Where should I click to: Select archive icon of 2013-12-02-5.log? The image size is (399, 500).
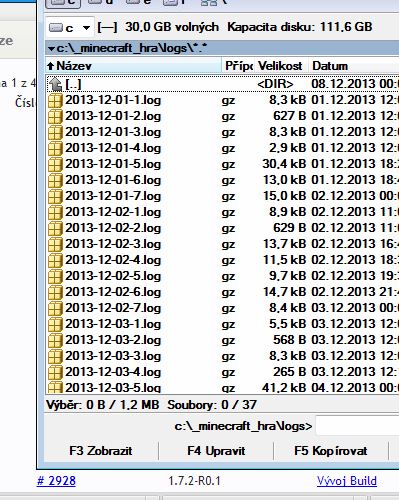click(x=55, y=276)
